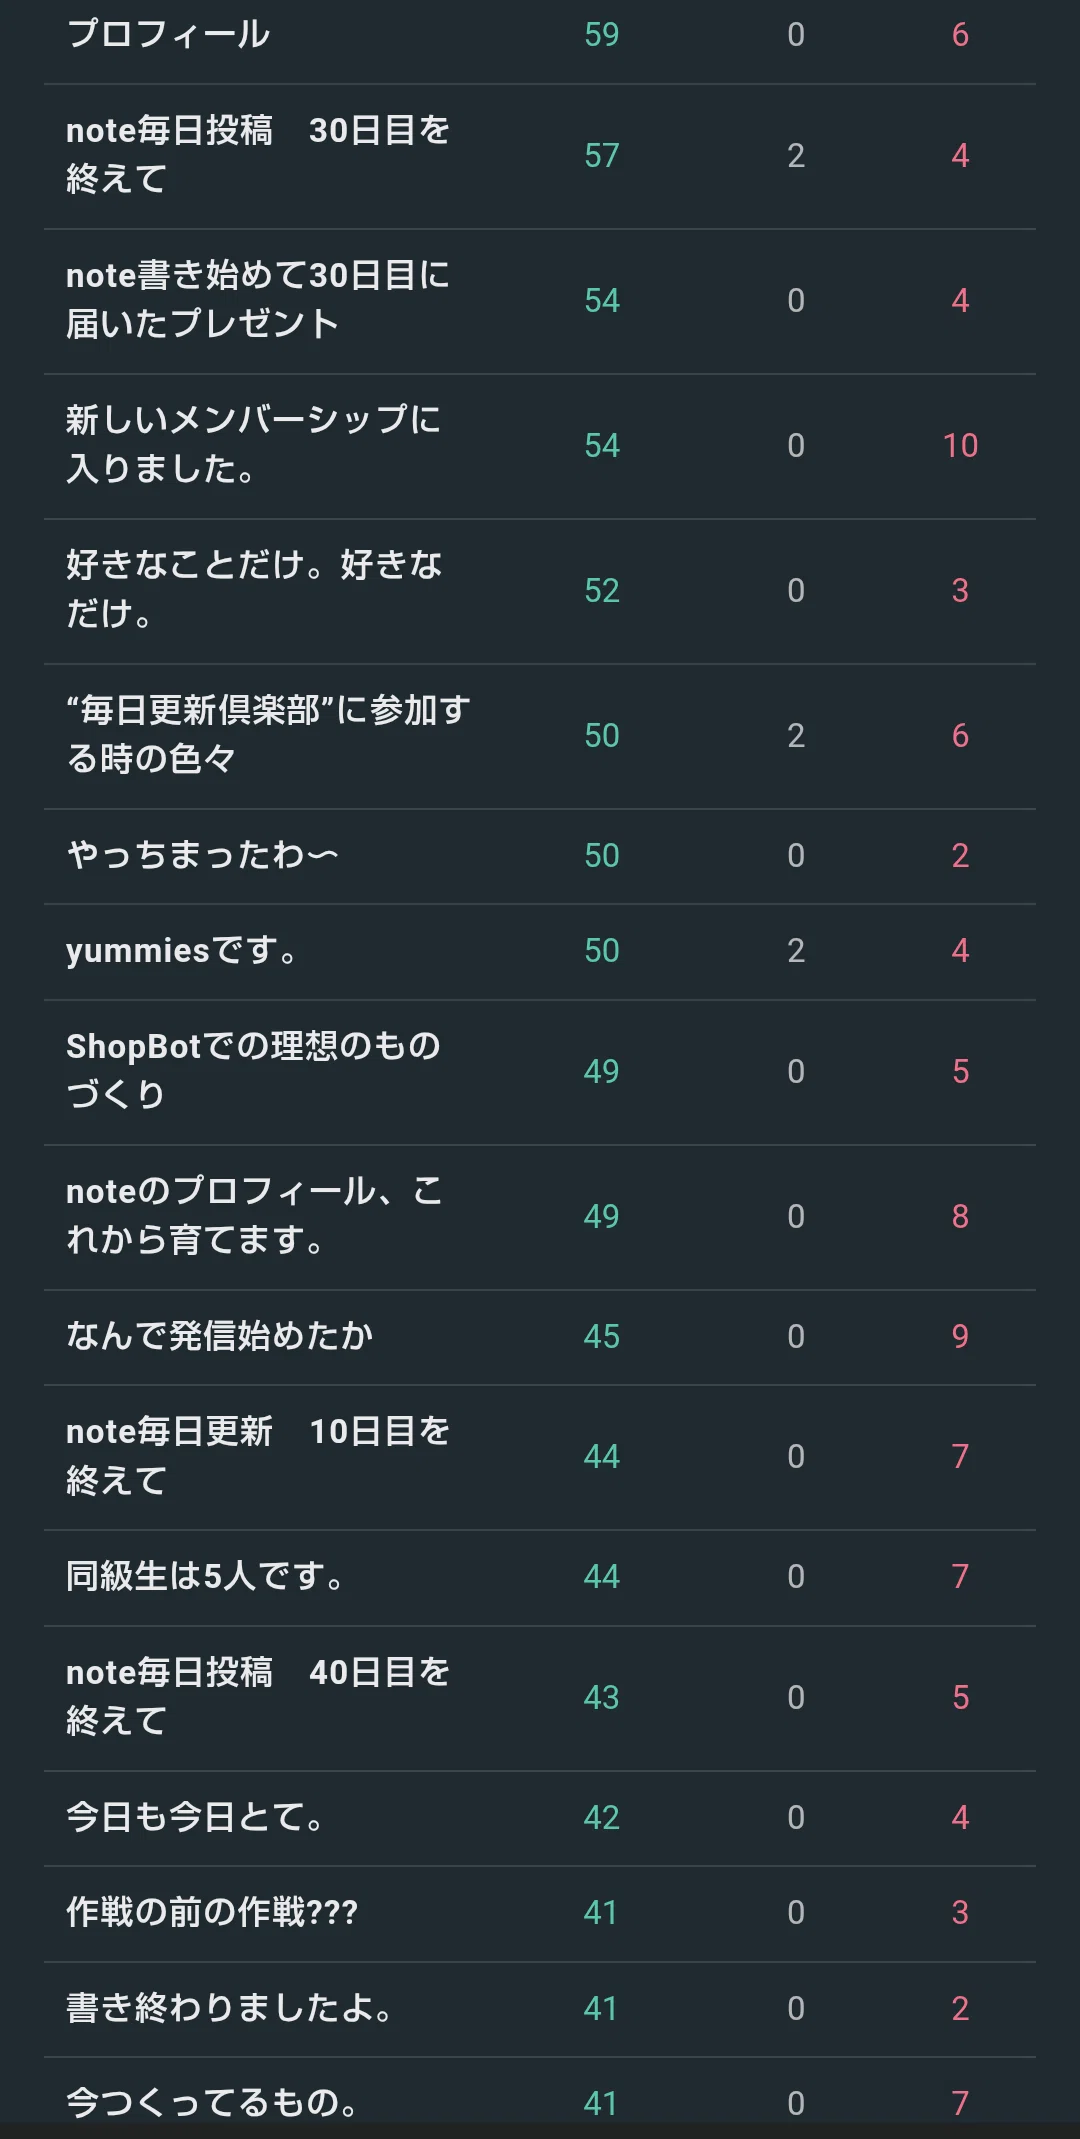Open the "毎日更新倶楽部"に参加する時の色々 article
This screenshot has height=2139, width=1080.
point(540,736)
